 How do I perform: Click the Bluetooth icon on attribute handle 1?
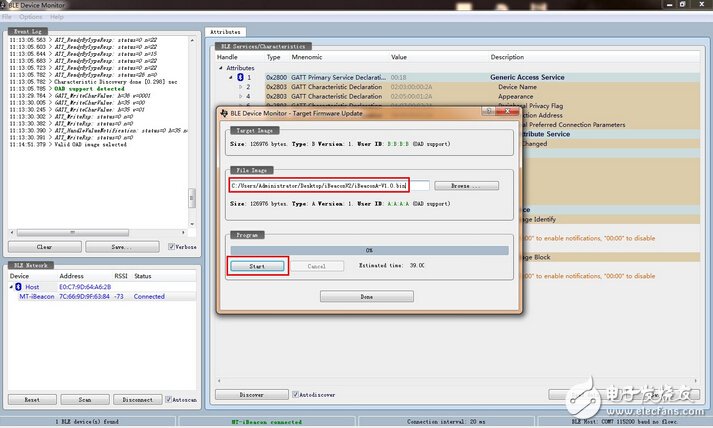click(x=240, y=77)
